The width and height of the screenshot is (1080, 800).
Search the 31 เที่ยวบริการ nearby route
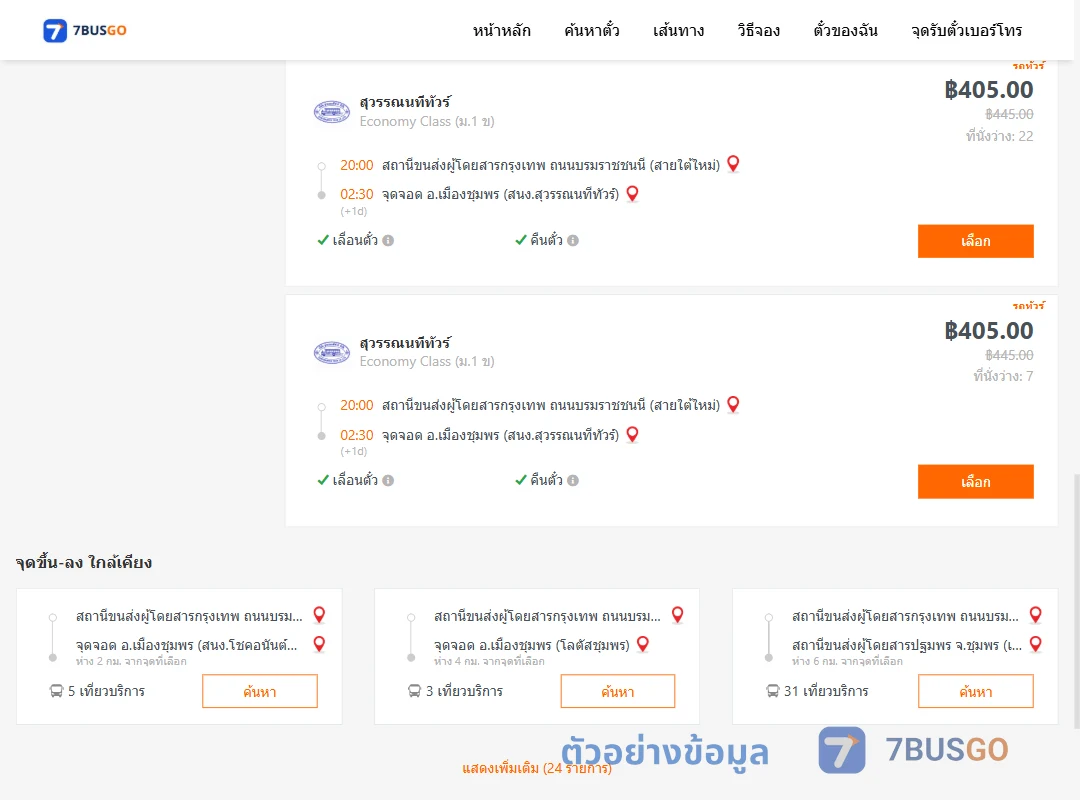tap(975, 691)
